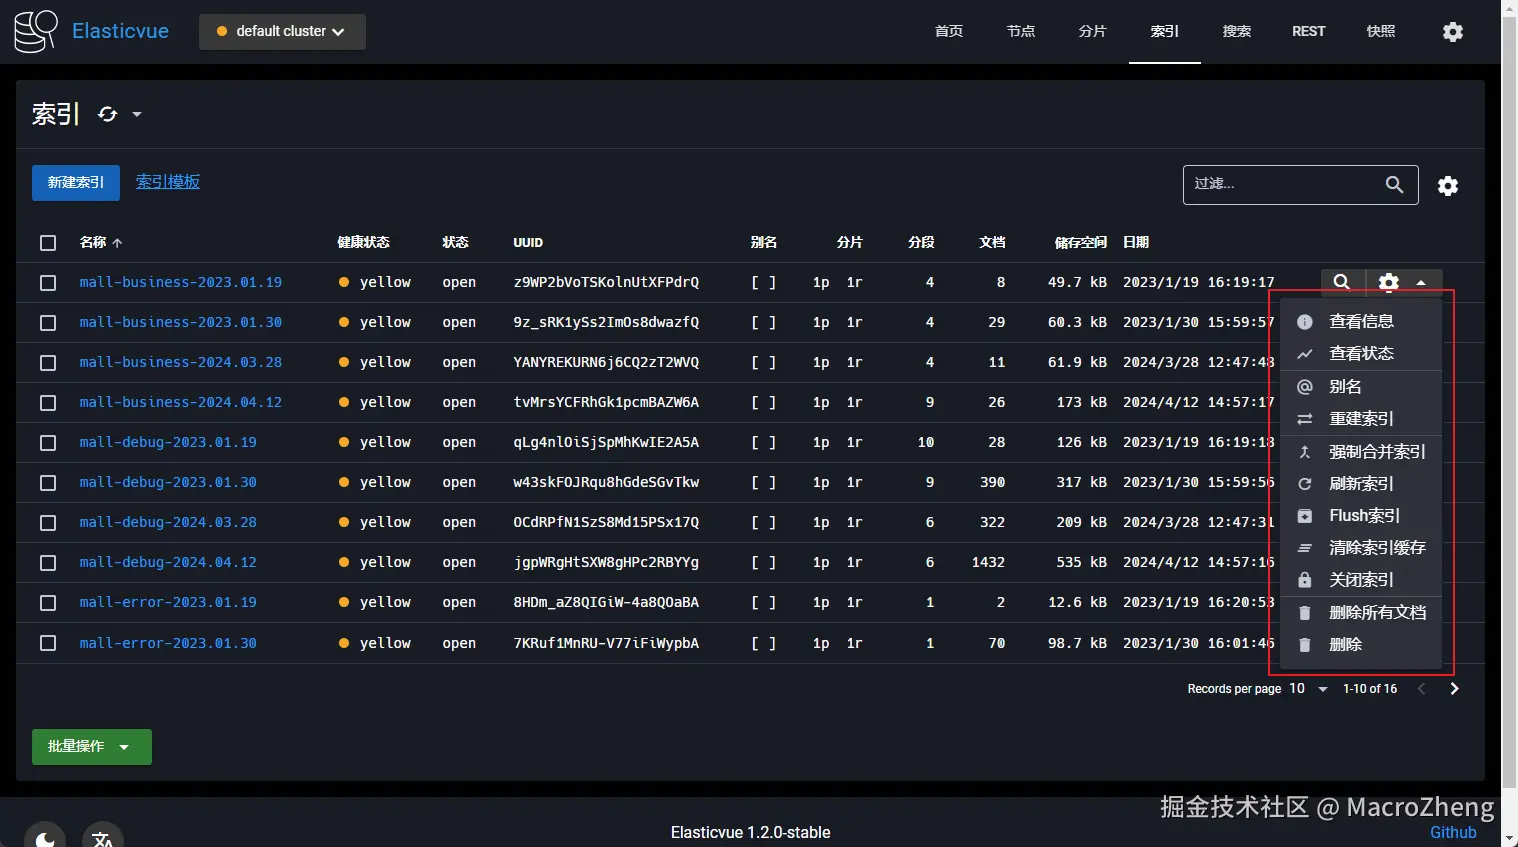Check mall-business-2024.03.28 row checkbox
1518x847 pixels.
pyautogui.click(x=48, y=363)
